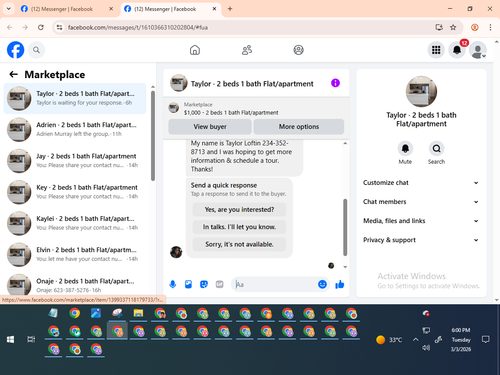Send quick reply 'Sorry, it's not available.'

point(239,244)
